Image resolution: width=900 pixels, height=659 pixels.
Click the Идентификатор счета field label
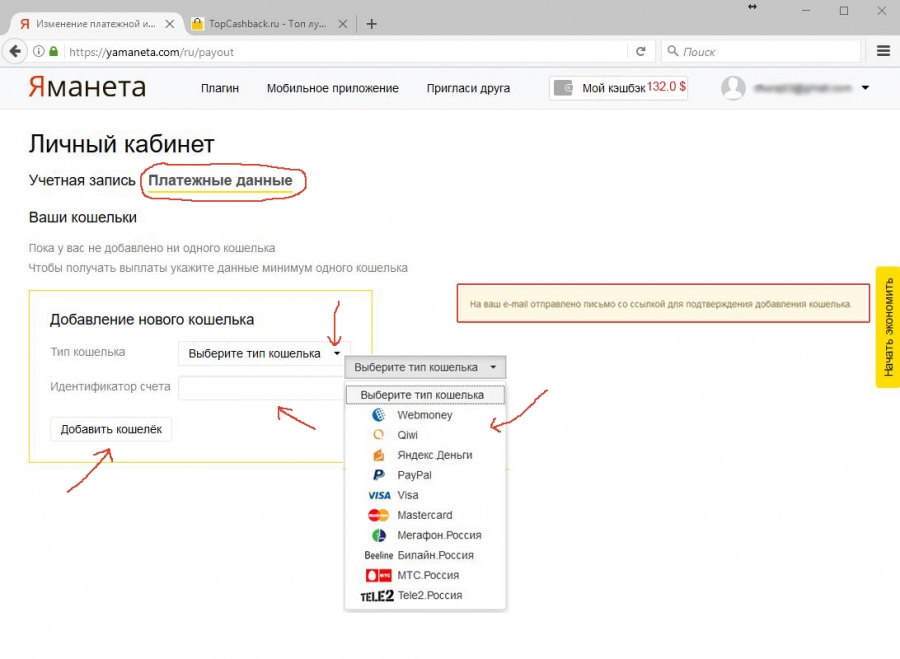(110, 387)
